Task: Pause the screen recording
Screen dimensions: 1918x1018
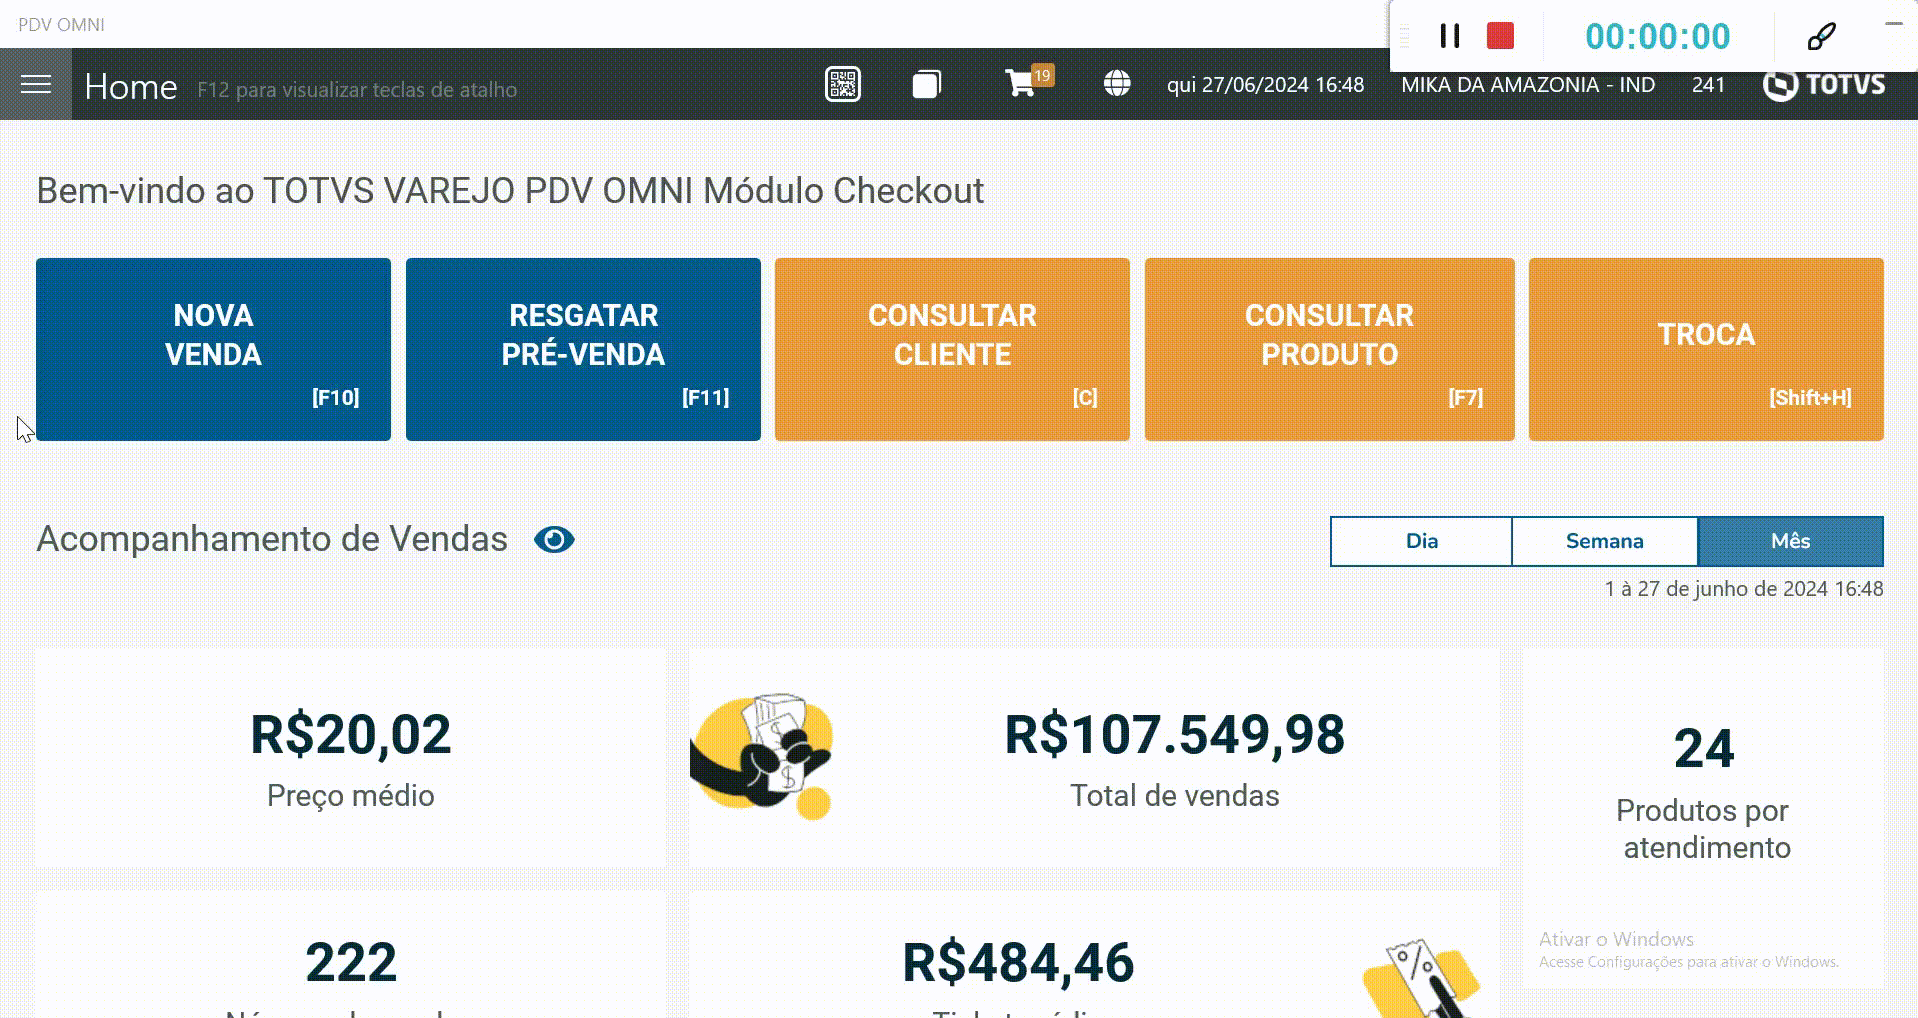Action: tap(1449, 37)
